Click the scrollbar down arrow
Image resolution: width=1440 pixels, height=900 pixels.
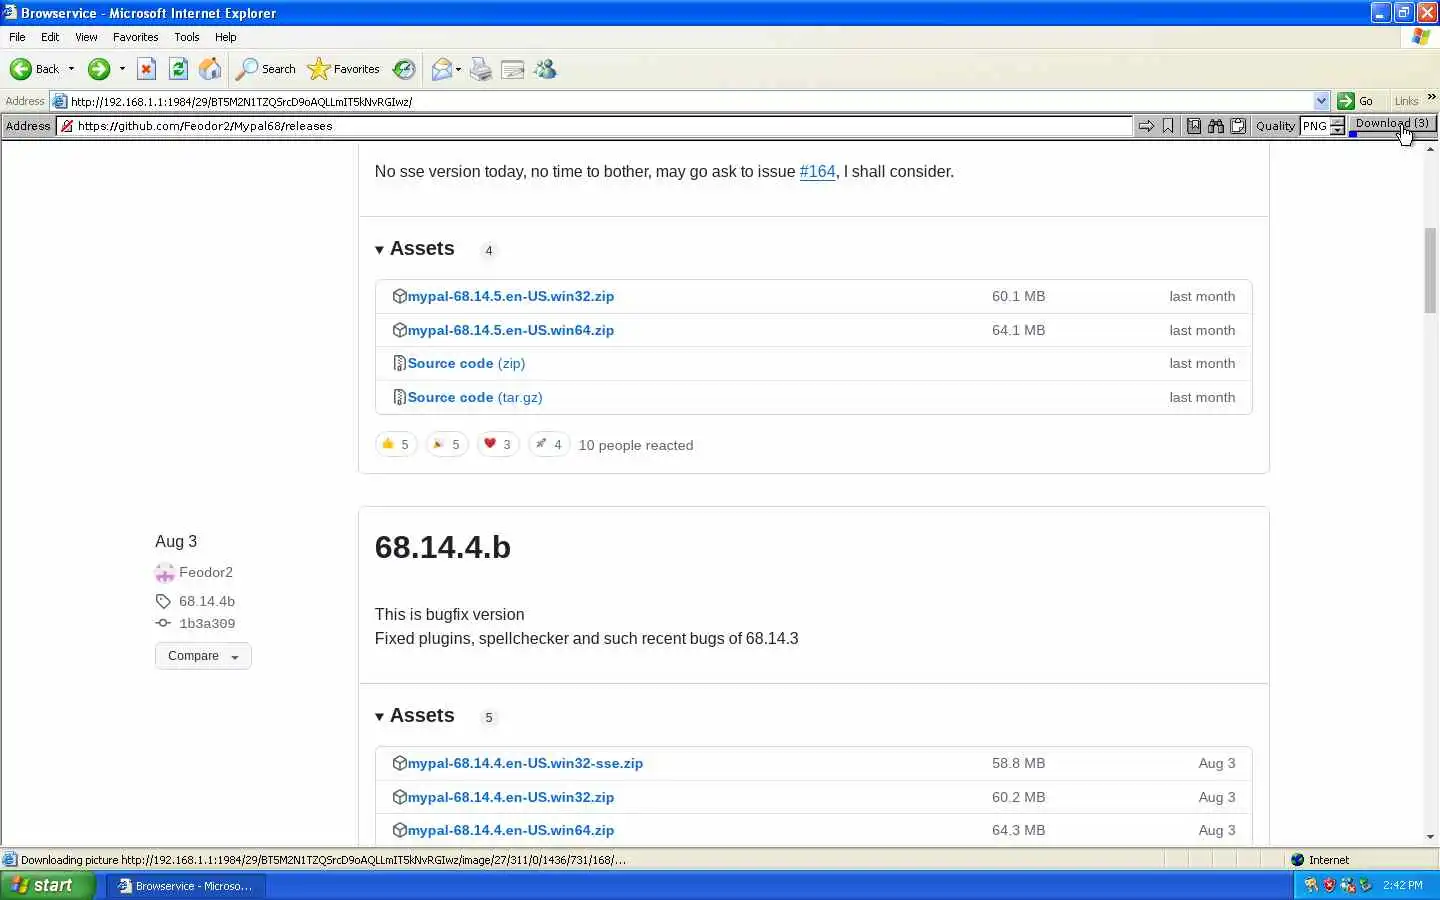pyautogui.click(x=1430, y=837)
